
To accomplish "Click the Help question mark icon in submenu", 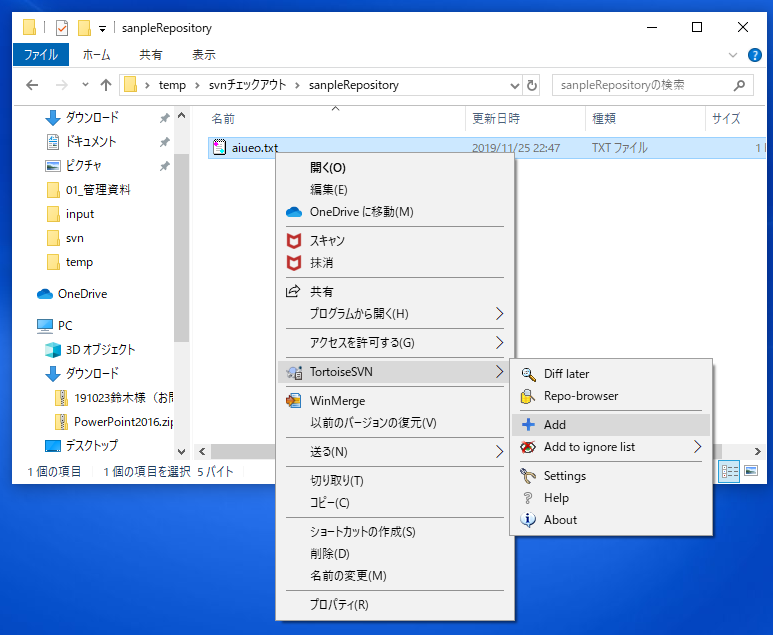I will pos(528,498).
